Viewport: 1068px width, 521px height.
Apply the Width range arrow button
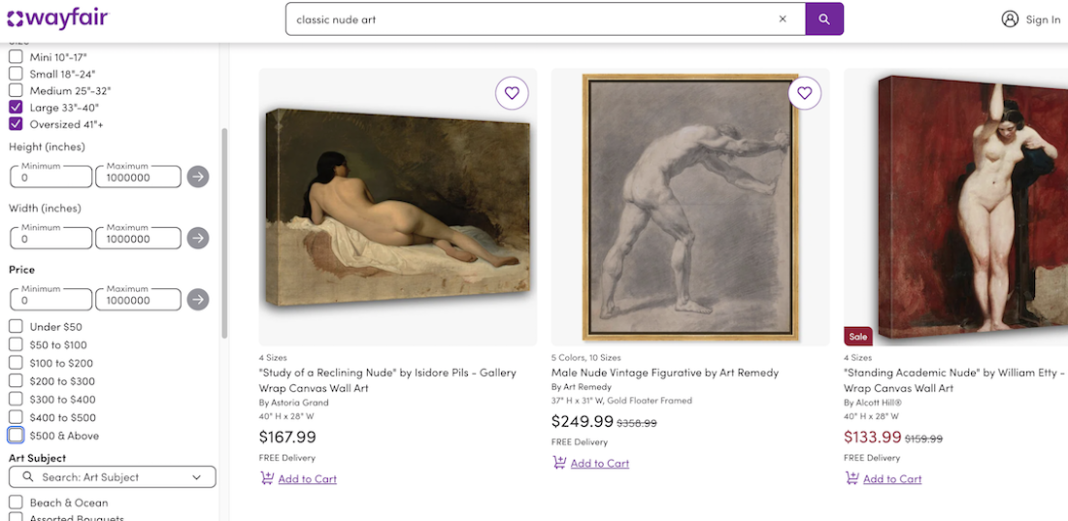click(198, 238)
